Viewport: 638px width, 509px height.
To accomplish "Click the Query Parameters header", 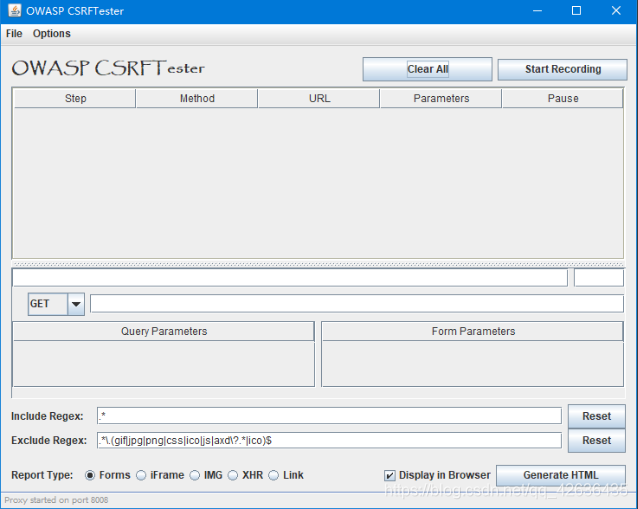I will (x=164, y=331).
